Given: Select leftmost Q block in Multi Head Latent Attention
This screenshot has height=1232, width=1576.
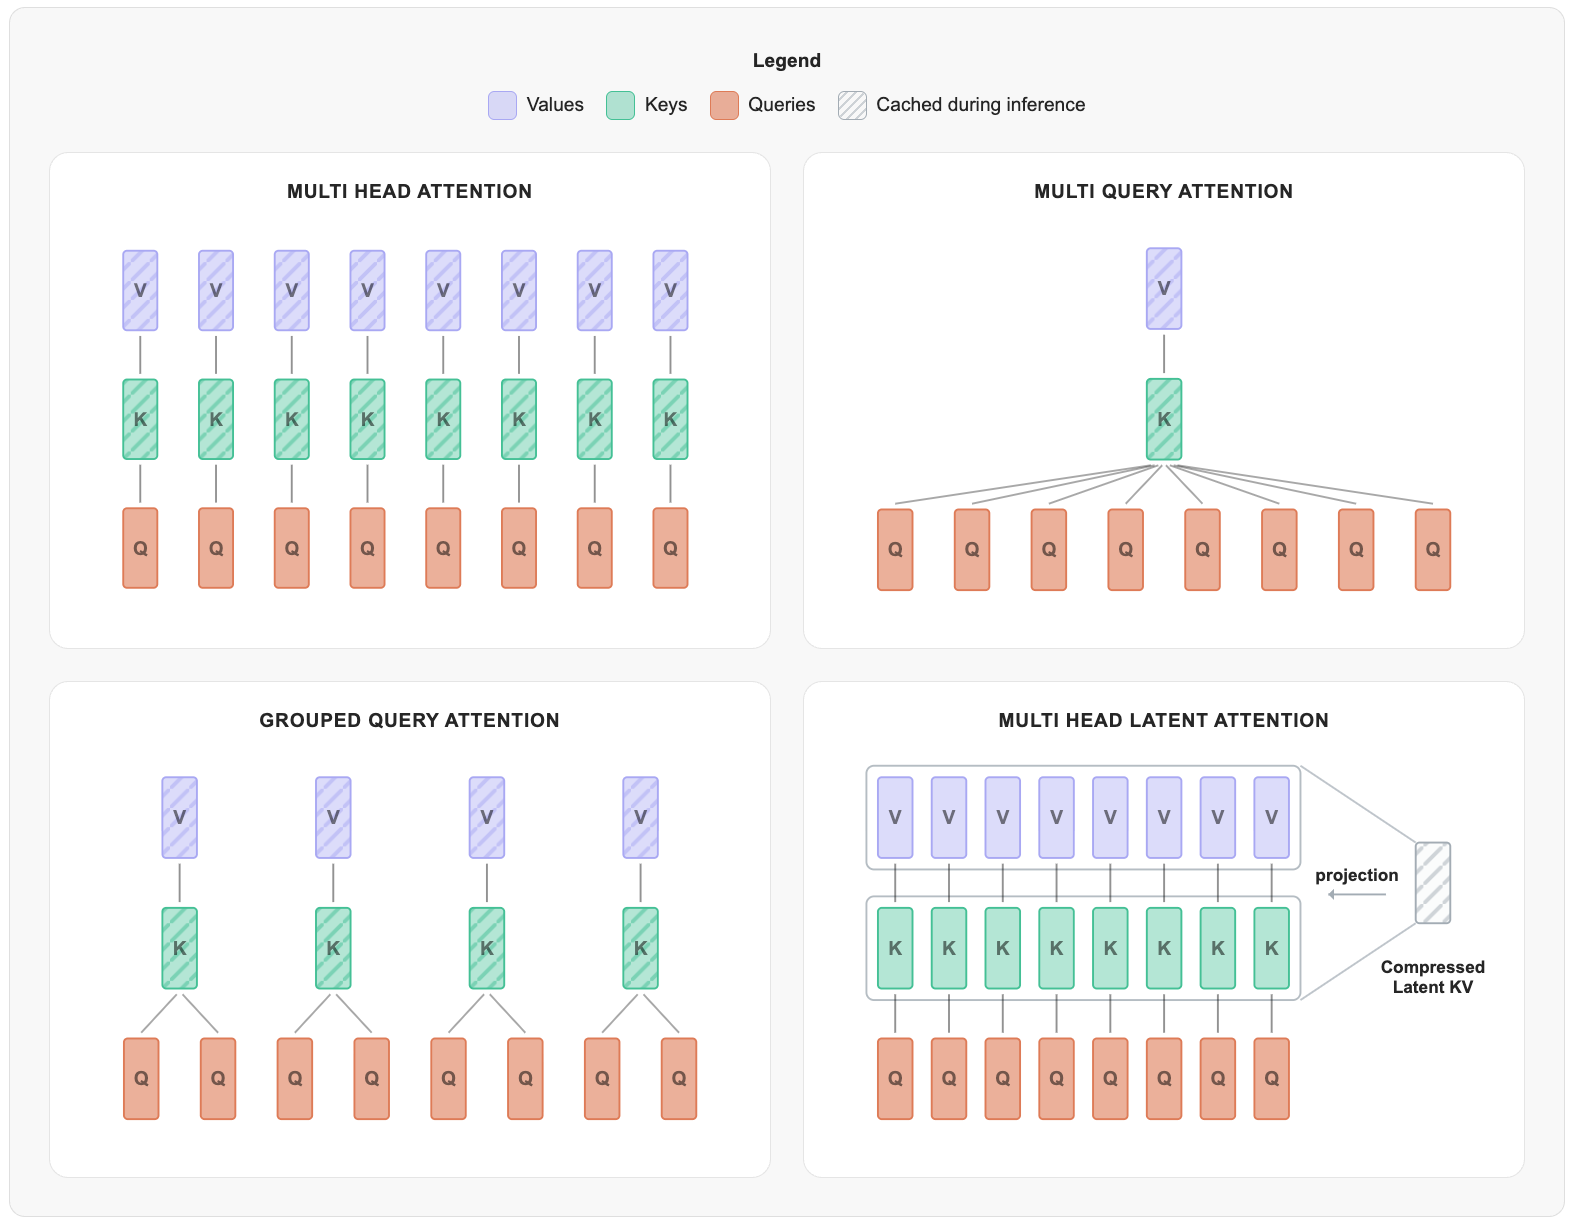Looking at the screenshot, I should point(895,1078).
